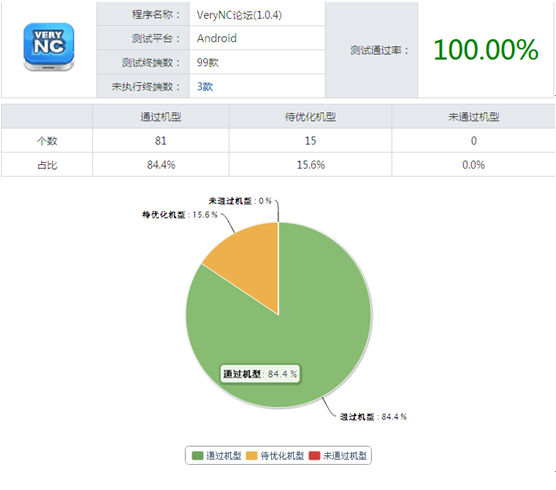Click the 15.6% table cell
The image size is (556, 490).
[311, 165]
